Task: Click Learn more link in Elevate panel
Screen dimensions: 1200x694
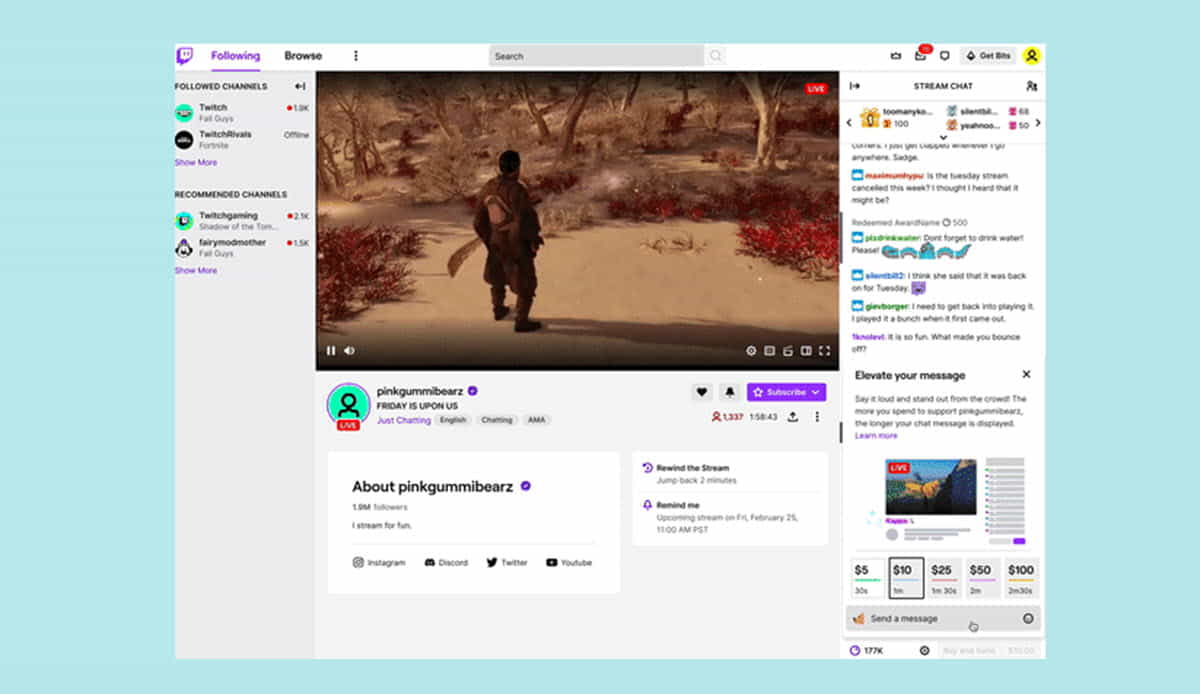Action: pos(876,436)
